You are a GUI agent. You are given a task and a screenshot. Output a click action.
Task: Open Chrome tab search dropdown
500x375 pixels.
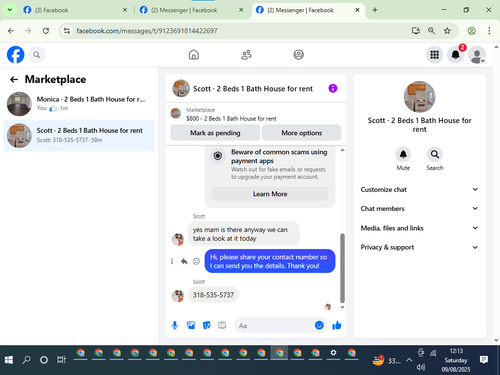[x=10, y=10]
